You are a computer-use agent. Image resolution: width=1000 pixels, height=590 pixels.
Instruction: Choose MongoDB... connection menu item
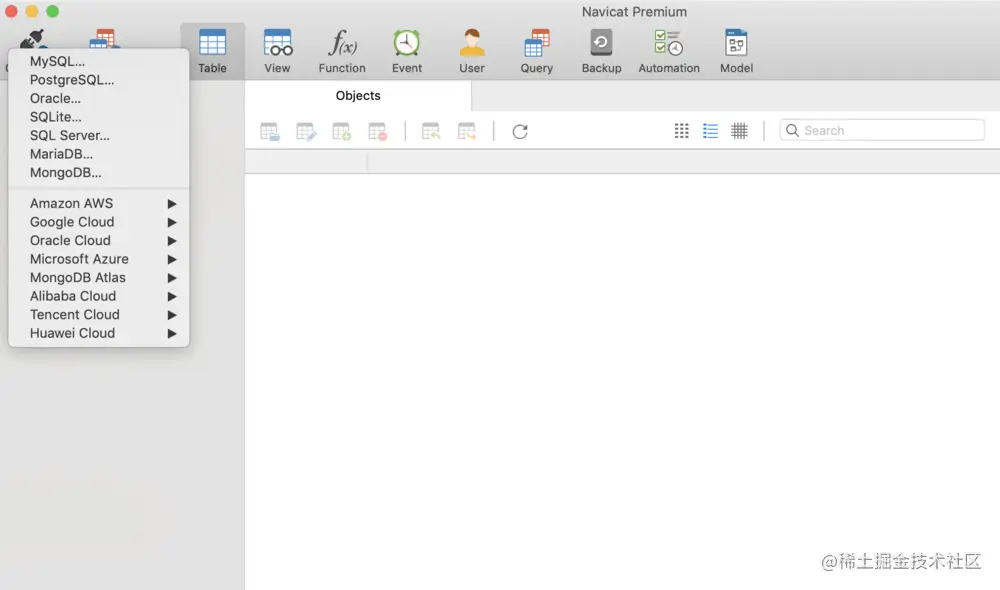point(99,172)
